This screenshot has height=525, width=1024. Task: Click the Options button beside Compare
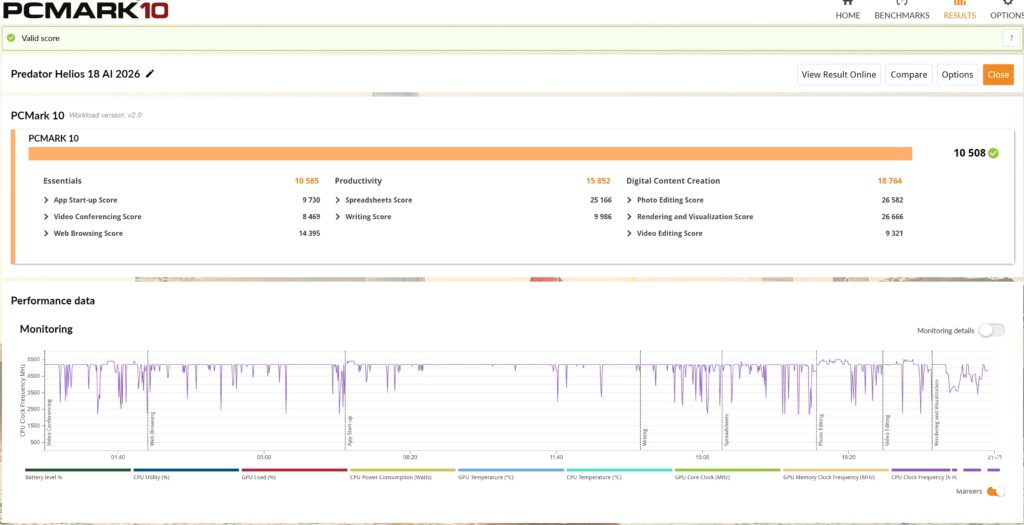957,74
